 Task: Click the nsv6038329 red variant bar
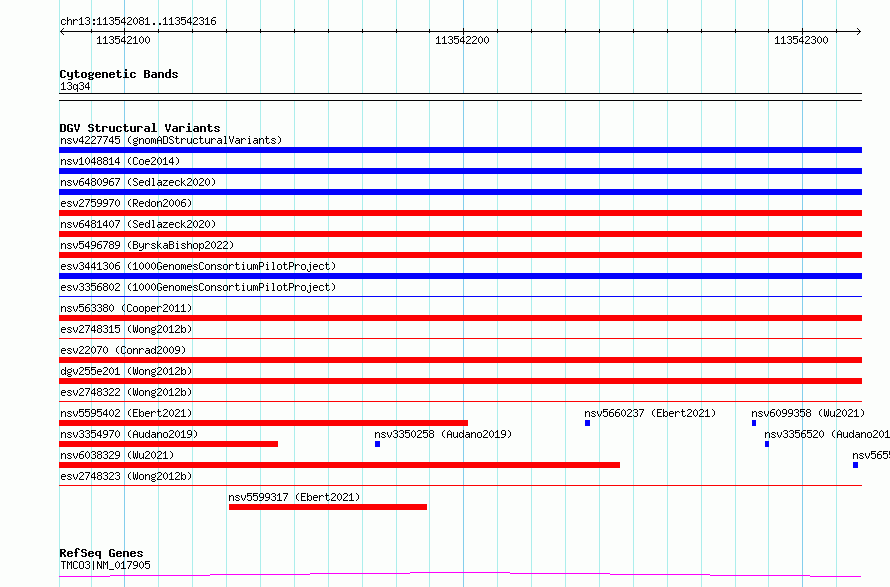tap(339, 465)
